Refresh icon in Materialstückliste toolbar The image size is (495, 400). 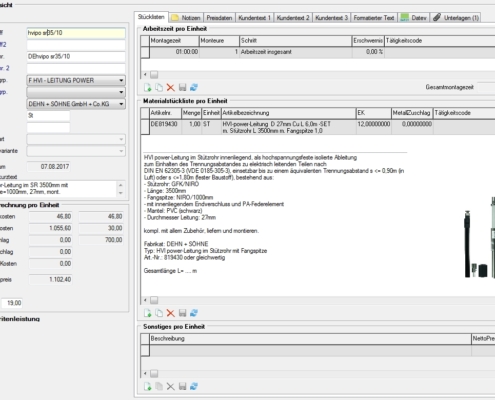[194, 313]
